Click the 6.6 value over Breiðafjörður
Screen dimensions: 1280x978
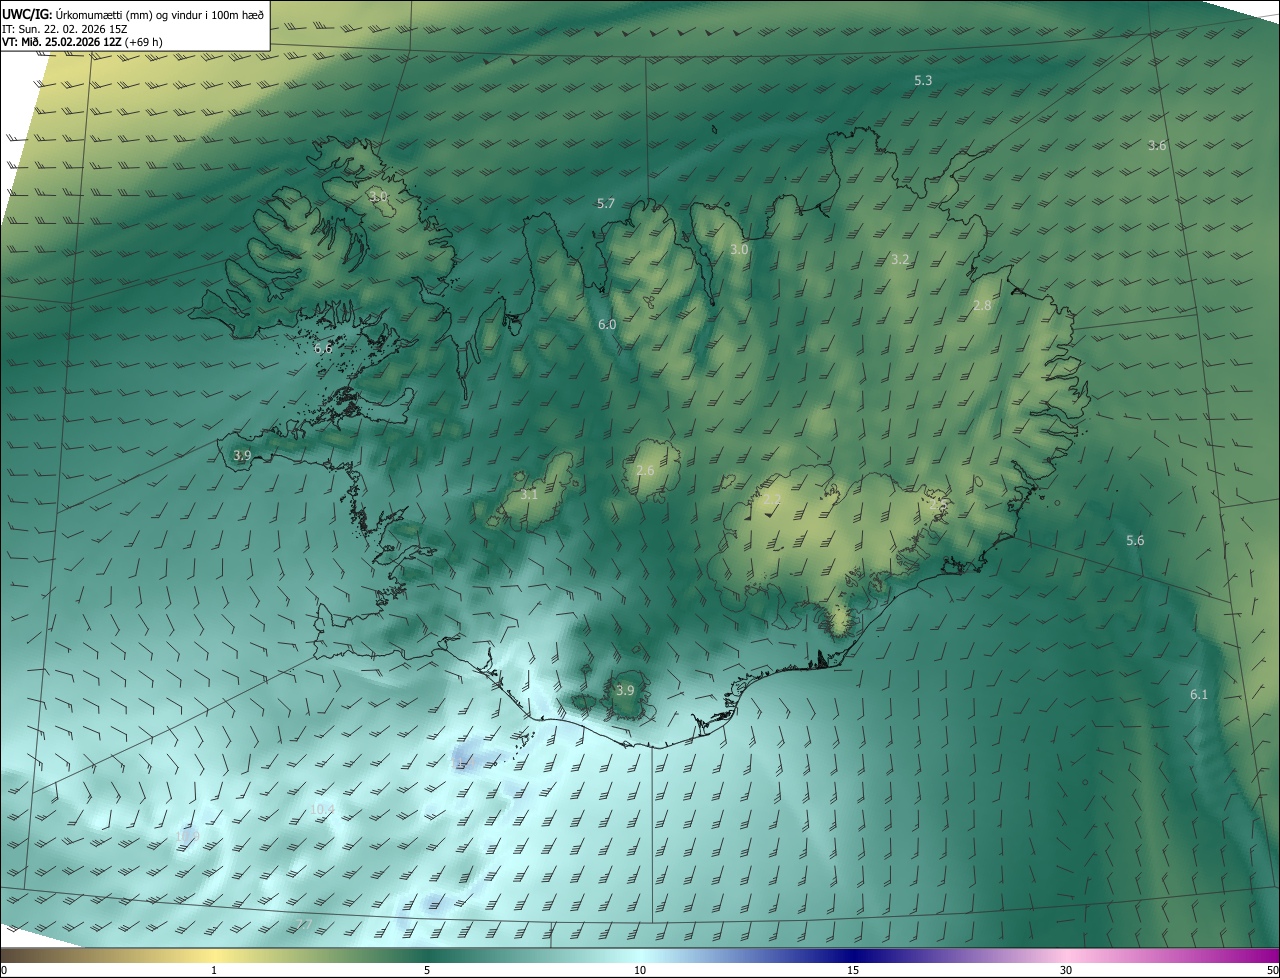[x=322, y=348]
